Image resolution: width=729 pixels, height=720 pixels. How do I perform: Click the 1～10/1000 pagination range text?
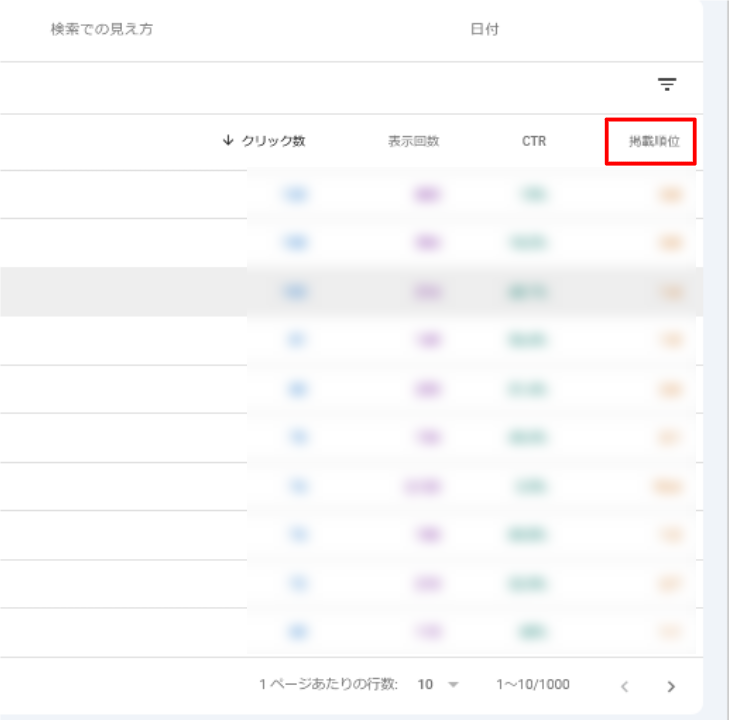533,685
